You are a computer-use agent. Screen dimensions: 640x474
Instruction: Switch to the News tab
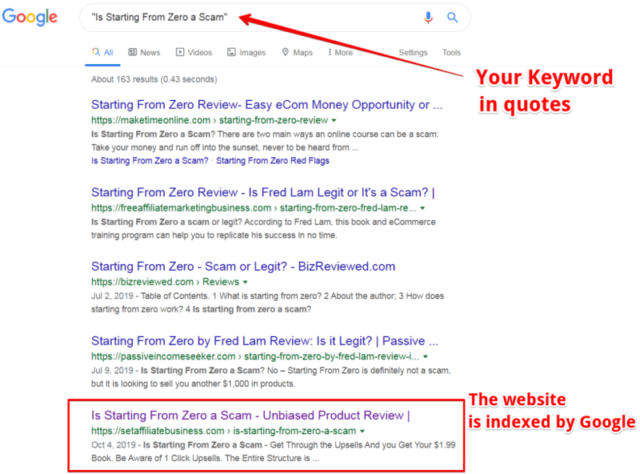(x=144, y=52)
